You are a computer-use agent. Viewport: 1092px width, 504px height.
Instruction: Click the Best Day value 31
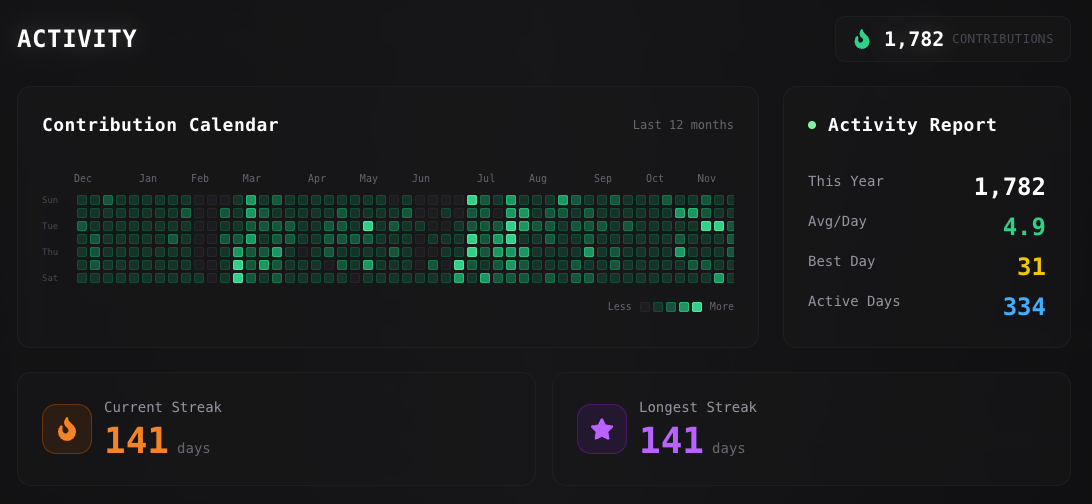1031,267
